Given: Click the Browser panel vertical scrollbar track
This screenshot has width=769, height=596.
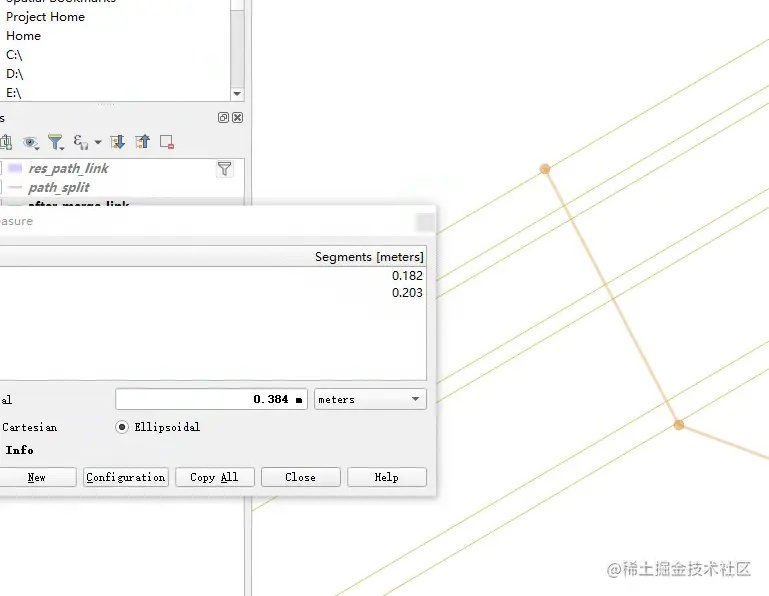Looking at the screenshot, I should pos(237,49).
